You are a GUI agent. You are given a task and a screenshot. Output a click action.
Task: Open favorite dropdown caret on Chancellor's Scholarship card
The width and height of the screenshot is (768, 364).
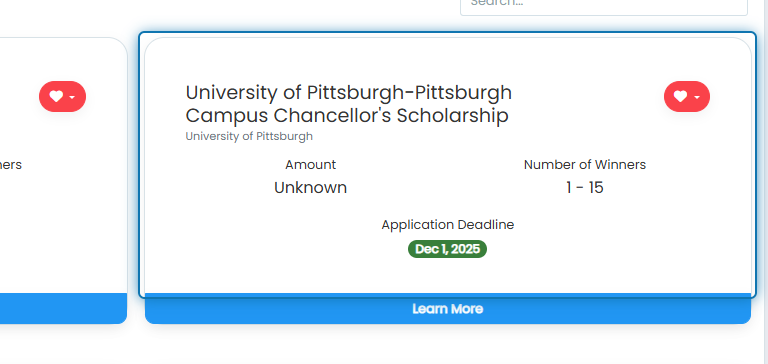(697, 97)
